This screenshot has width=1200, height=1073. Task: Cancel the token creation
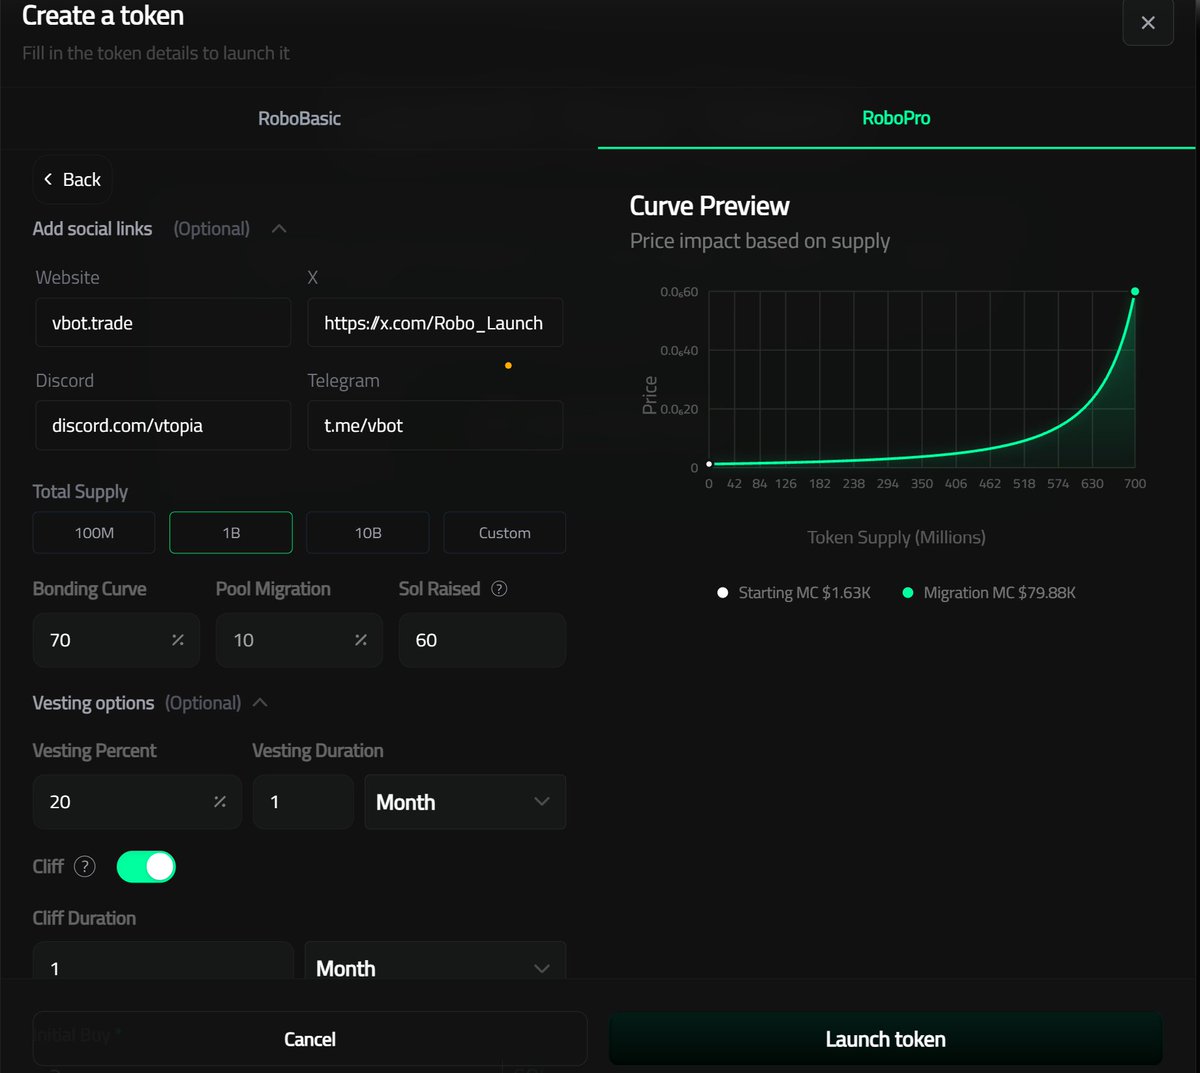click(309, 1038)
